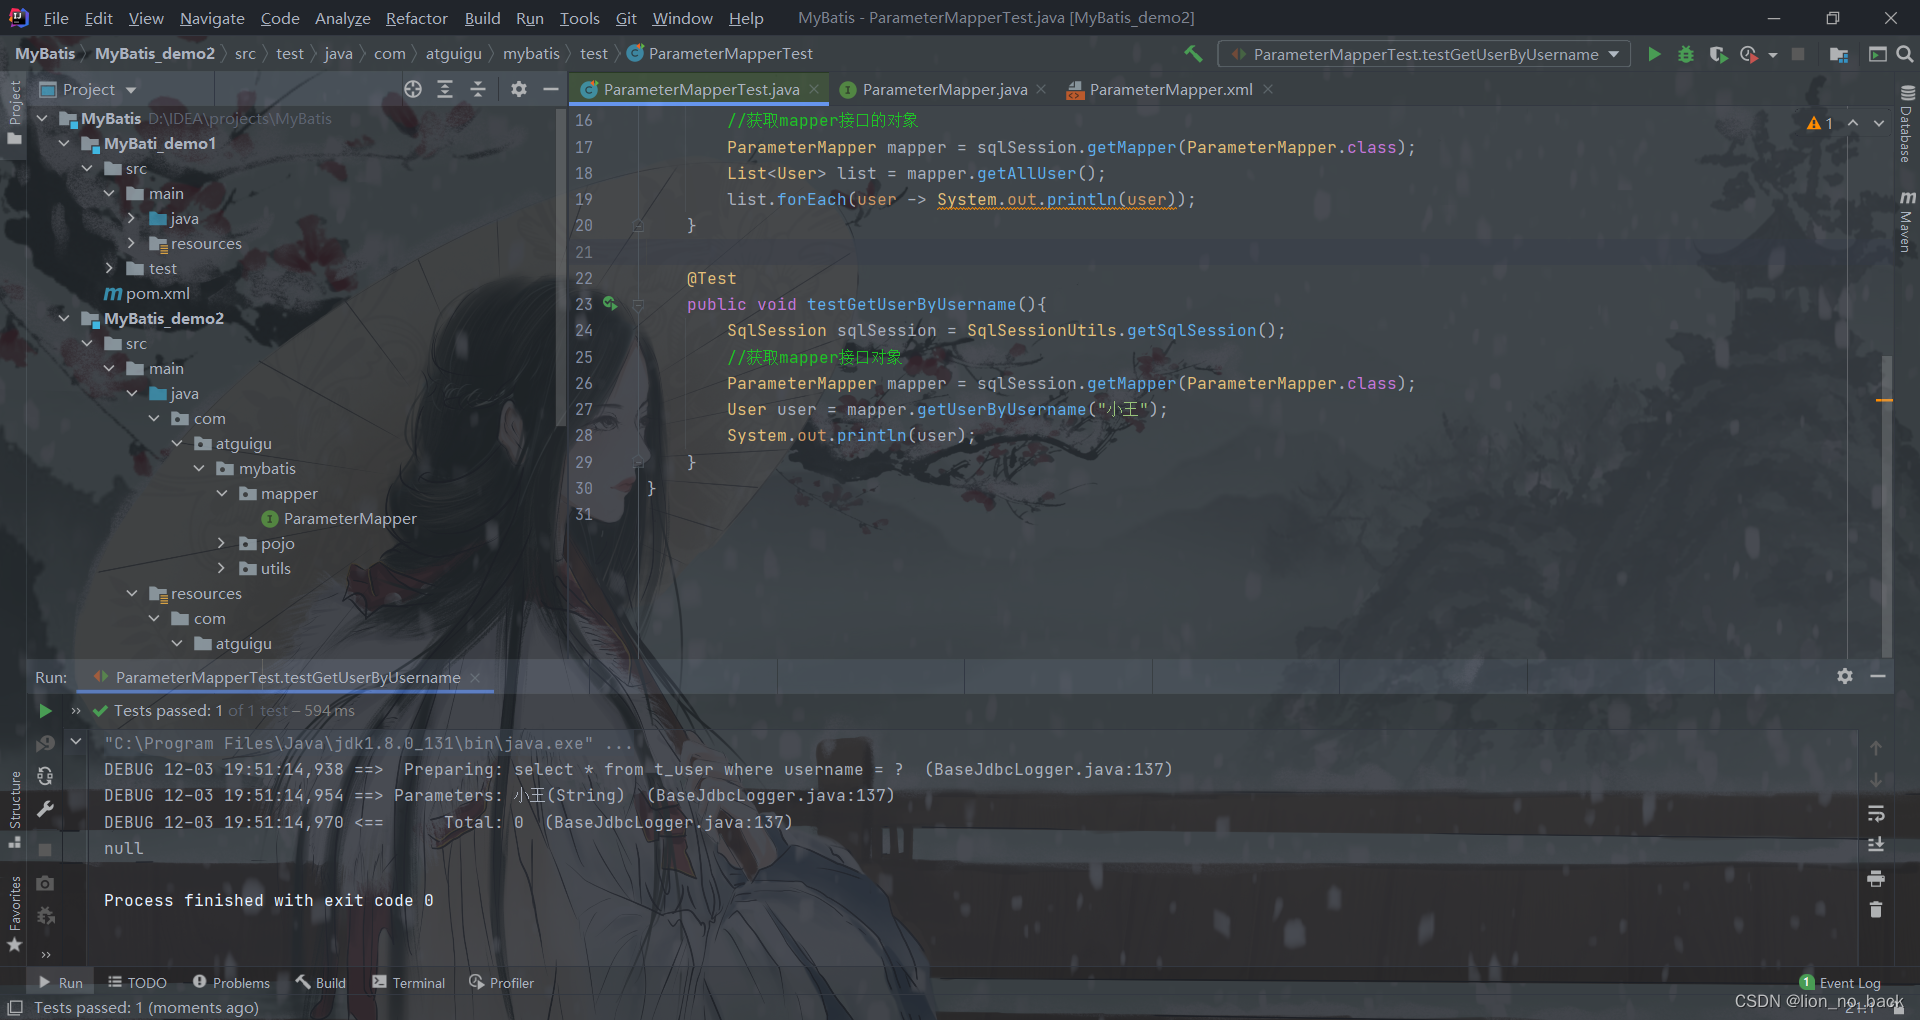Screen dimensions: 1920x1020
Task: Fold method at line 23 gutter
Action: (x=638, y=304)
